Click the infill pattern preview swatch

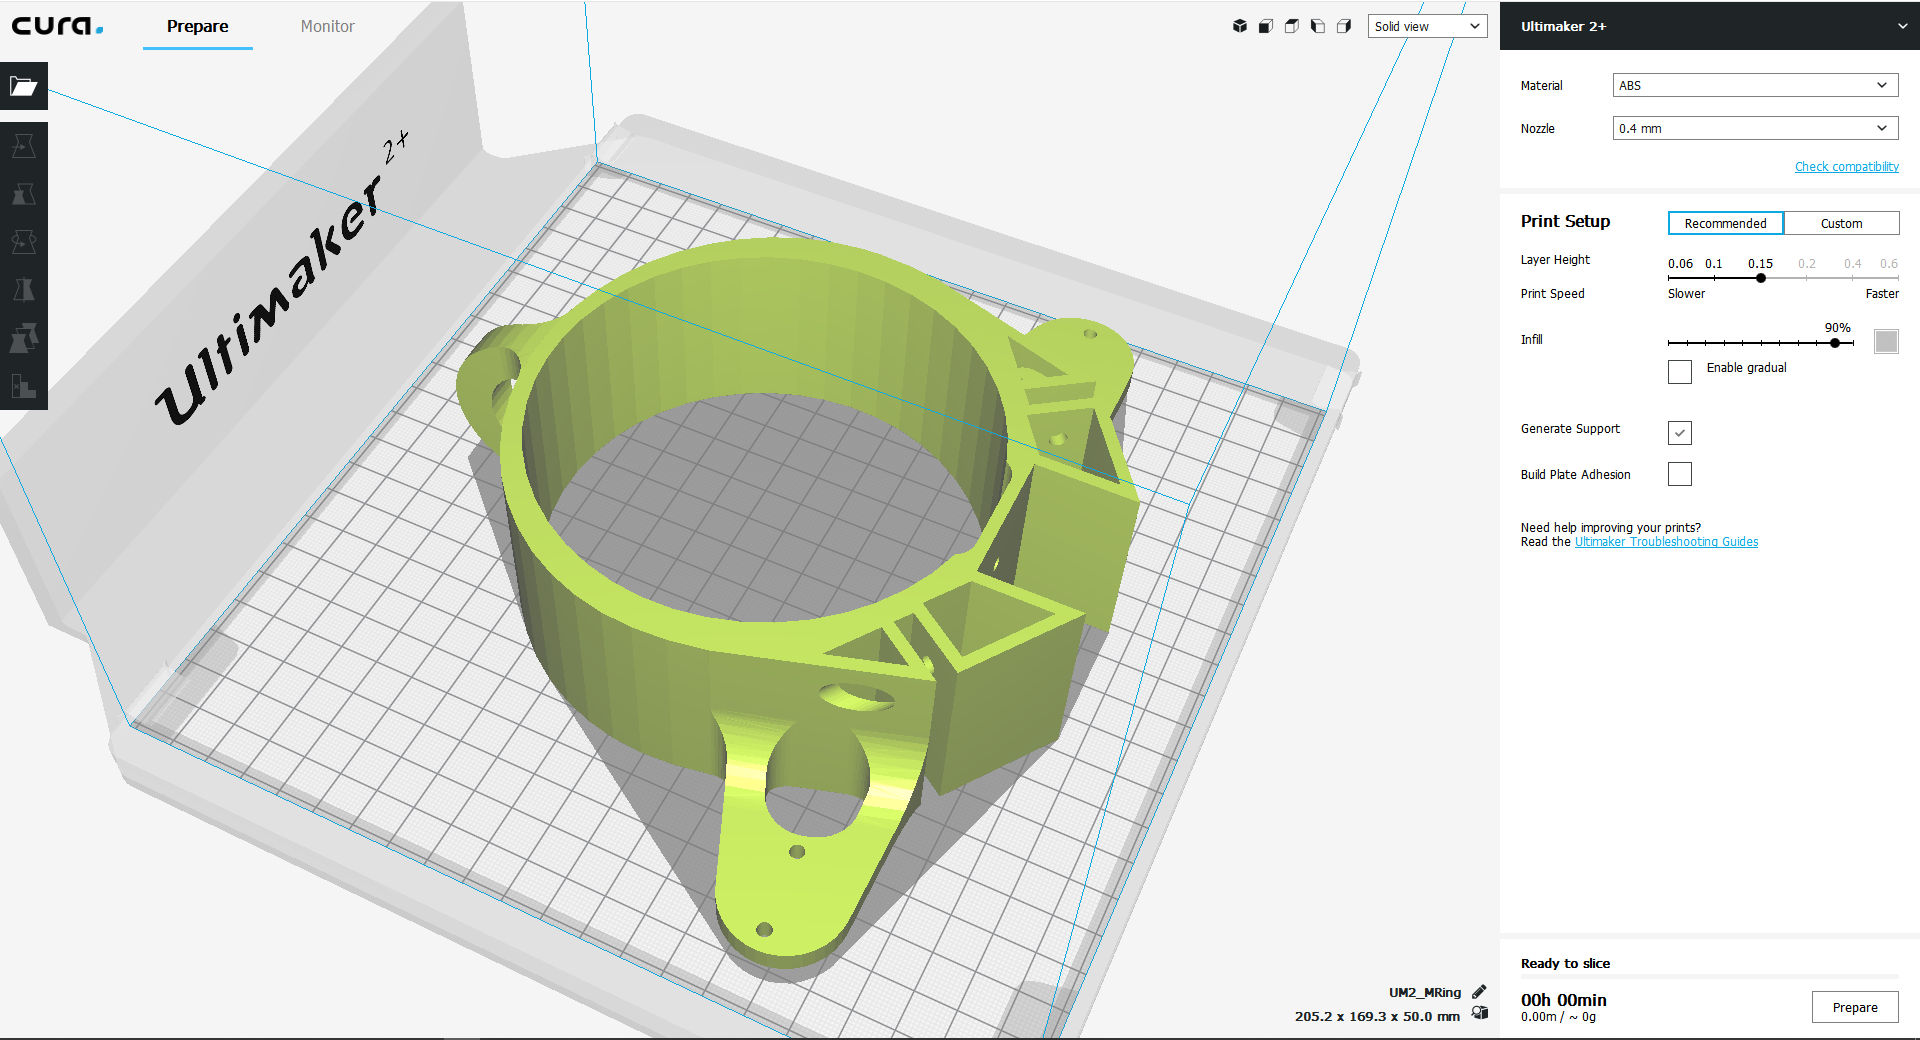click(x=1886, y=342)
